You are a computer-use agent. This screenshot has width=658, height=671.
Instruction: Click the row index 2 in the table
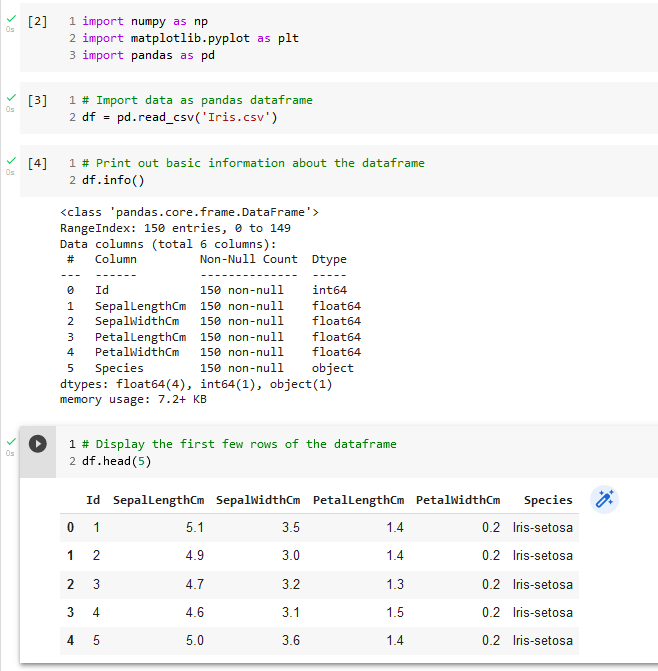pyautogui.click(x=70, y=584)
